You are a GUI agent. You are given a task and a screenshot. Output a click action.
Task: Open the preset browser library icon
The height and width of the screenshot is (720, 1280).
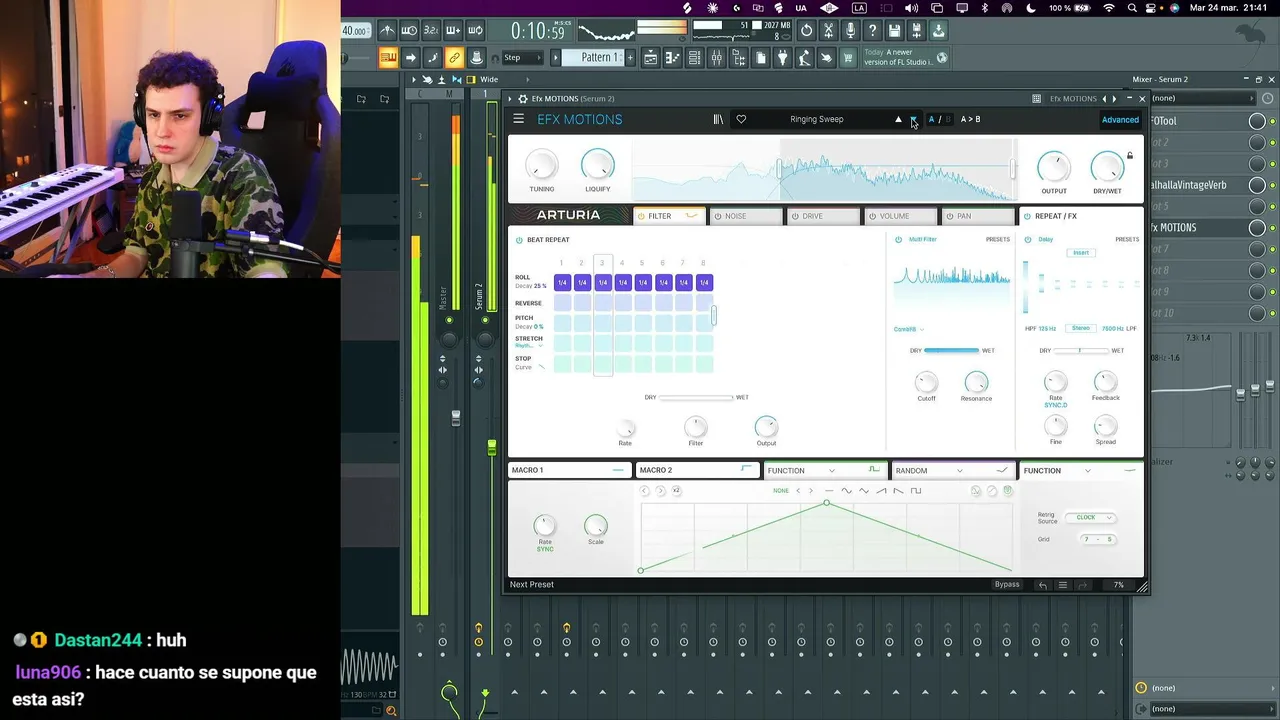(718, 119)
